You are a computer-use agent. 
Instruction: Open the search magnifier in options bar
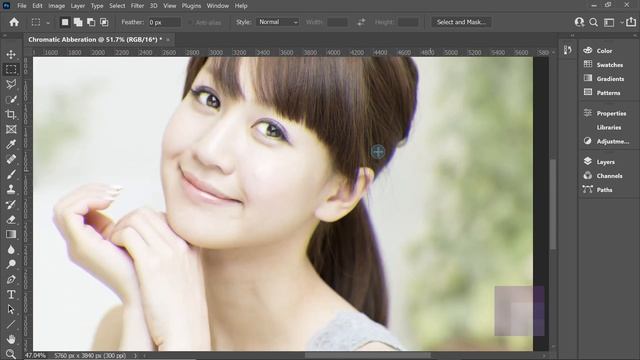[x=593, y=22]
